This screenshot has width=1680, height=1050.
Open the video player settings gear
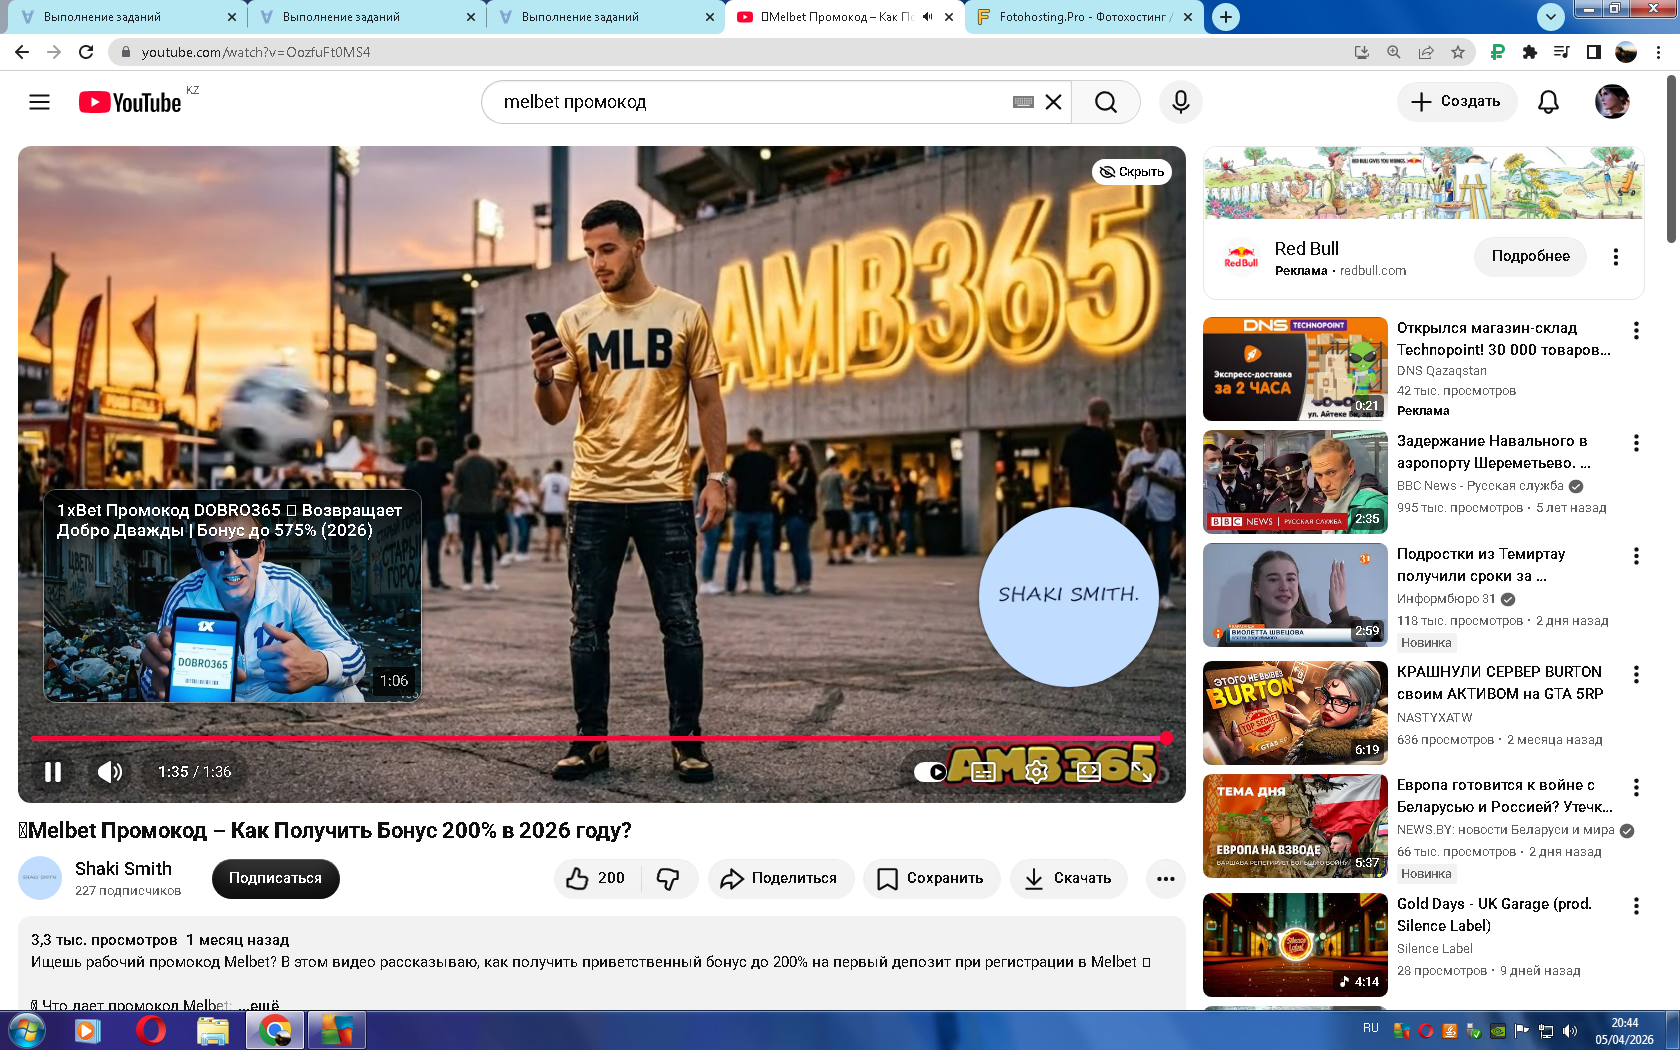(x=1037, y=772)
